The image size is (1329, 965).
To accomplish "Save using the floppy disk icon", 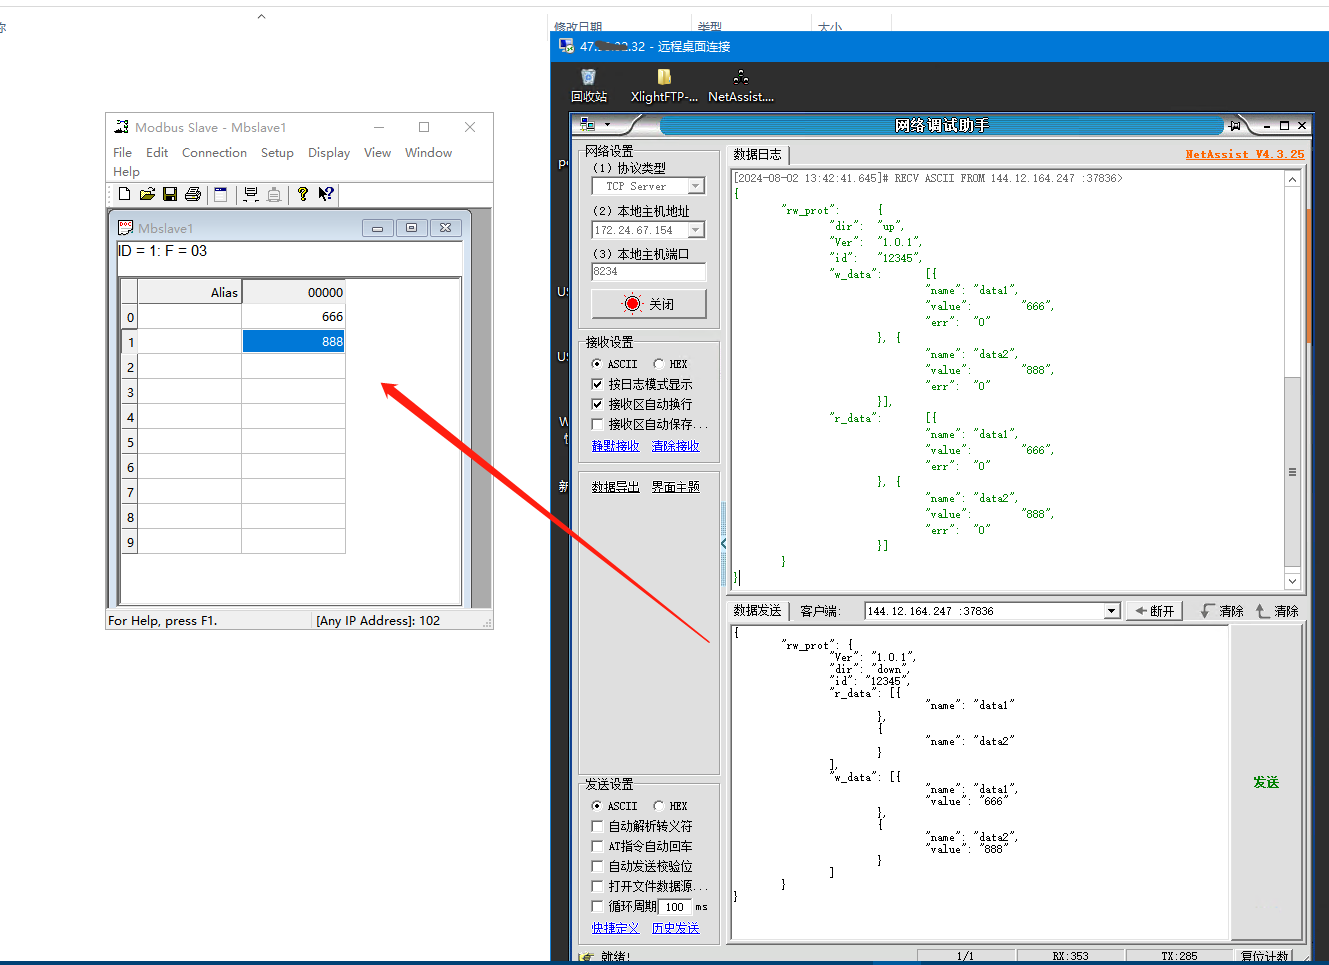I will point(170,194).
